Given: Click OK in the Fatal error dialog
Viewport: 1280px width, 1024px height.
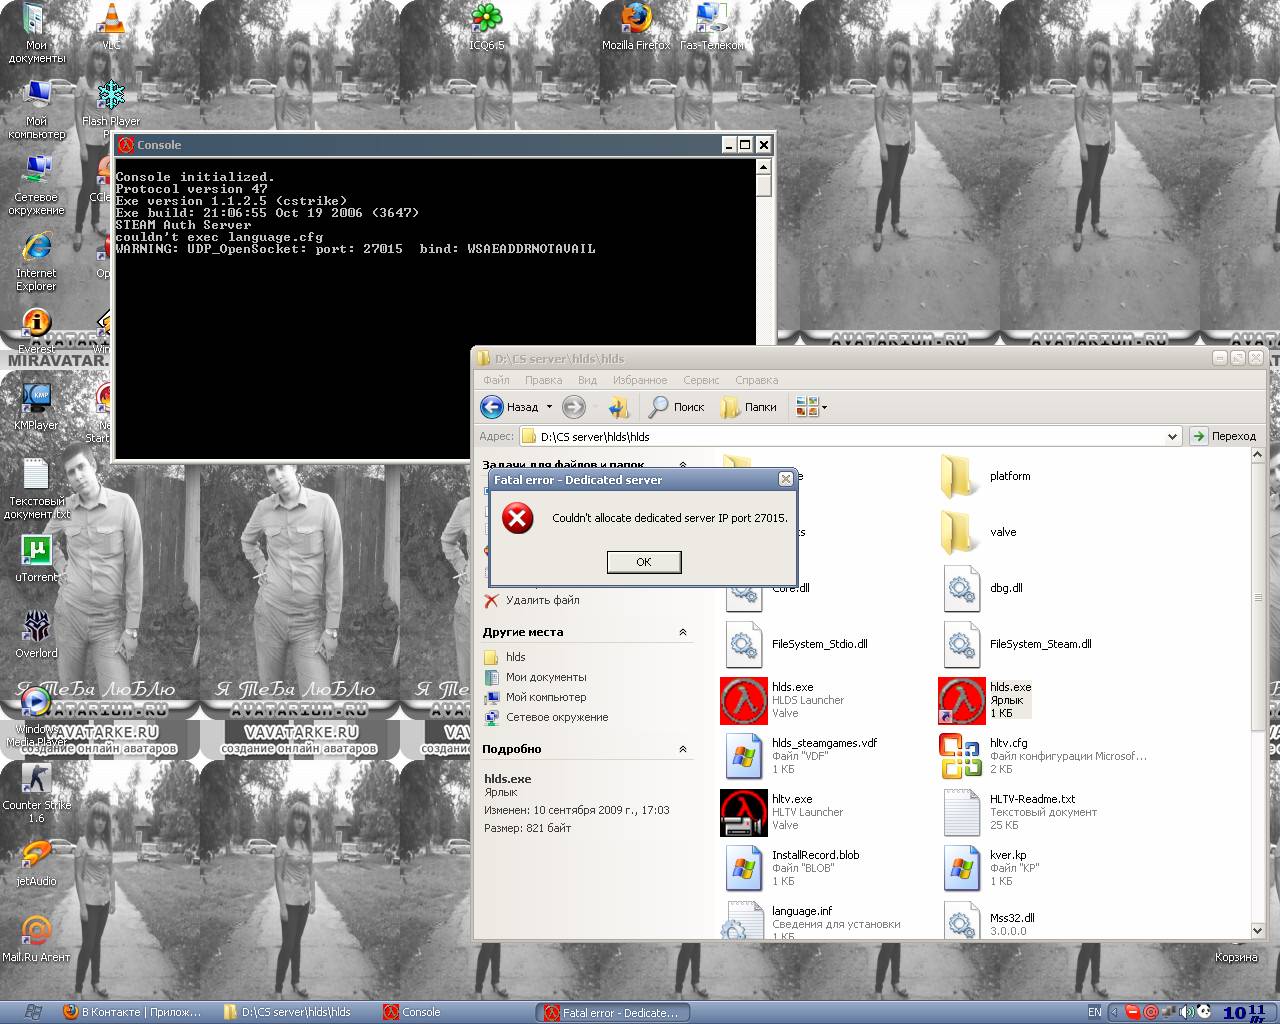Looking at the screenshot, I should (x=644, y=562).
